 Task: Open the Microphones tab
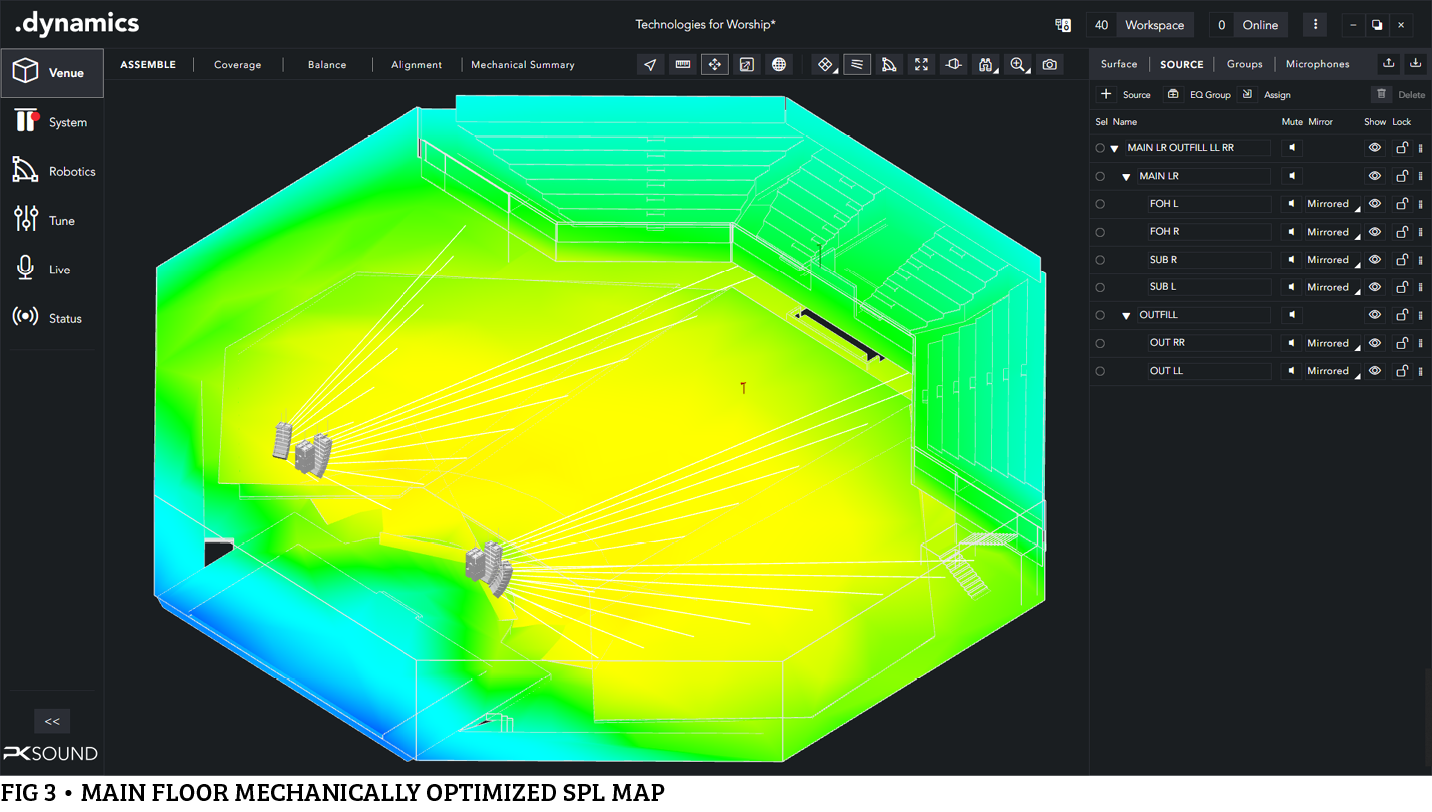pos(1317,64)
